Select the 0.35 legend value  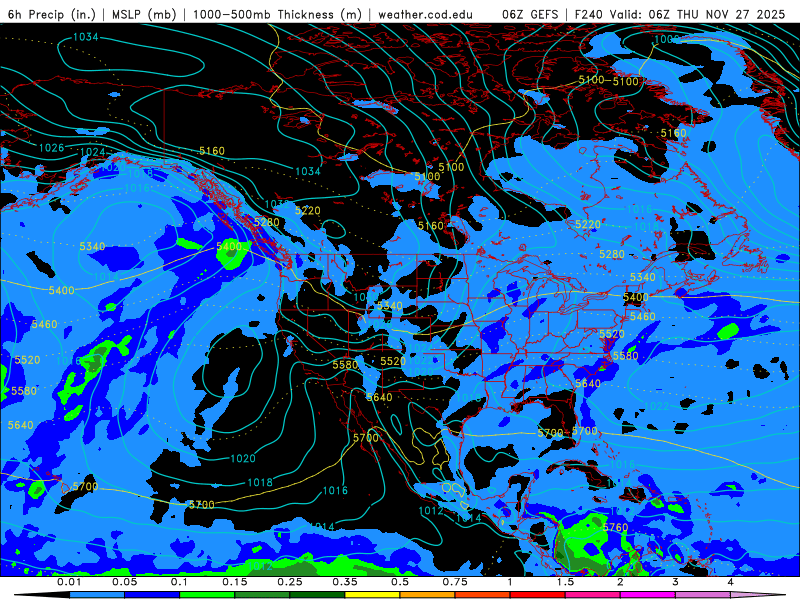click(345, 582)
